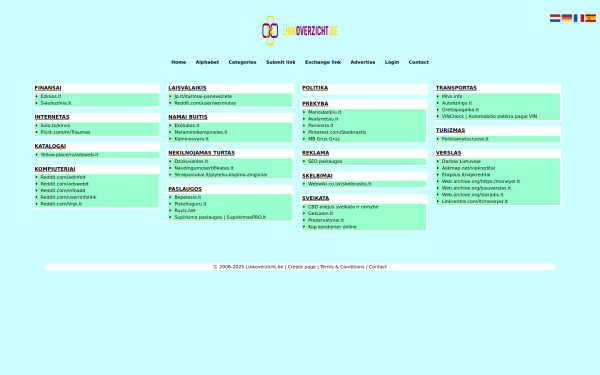This screenshot has height=375, width=600.
Task: Open the Reddit.com/infoadd link
Action: pos(63,191)
